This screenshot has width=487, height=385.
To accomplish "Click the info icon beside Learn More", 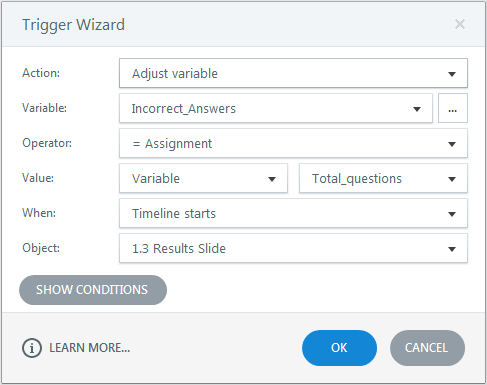I will click(x=32, y=348).
